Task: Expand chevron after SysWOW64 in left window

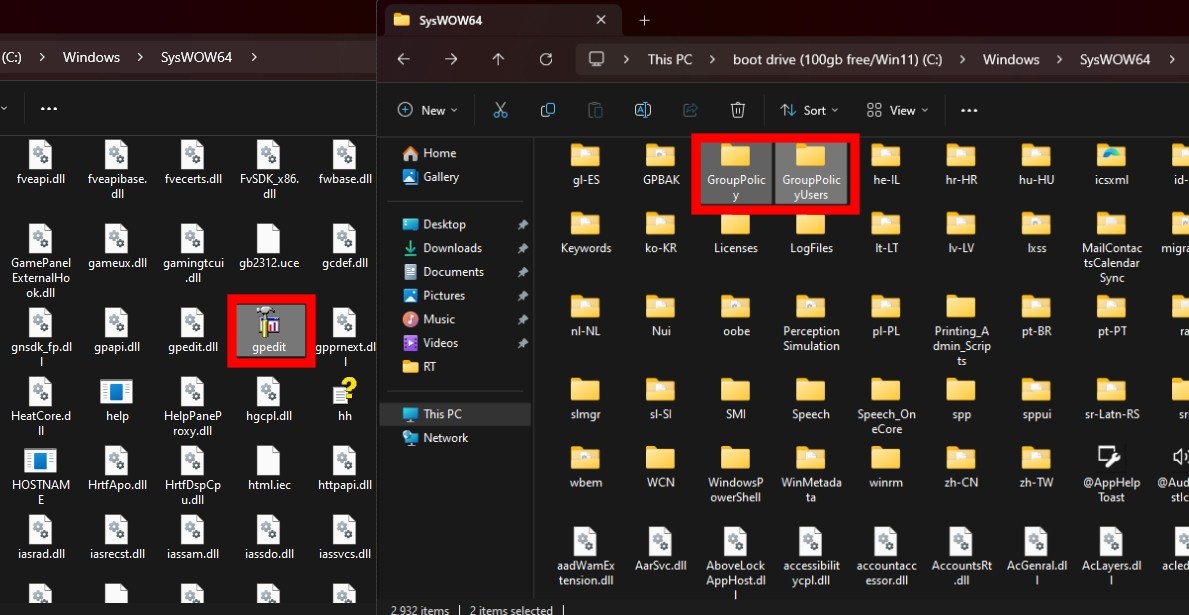Action: pyautogui.click(x=253, y=57)
